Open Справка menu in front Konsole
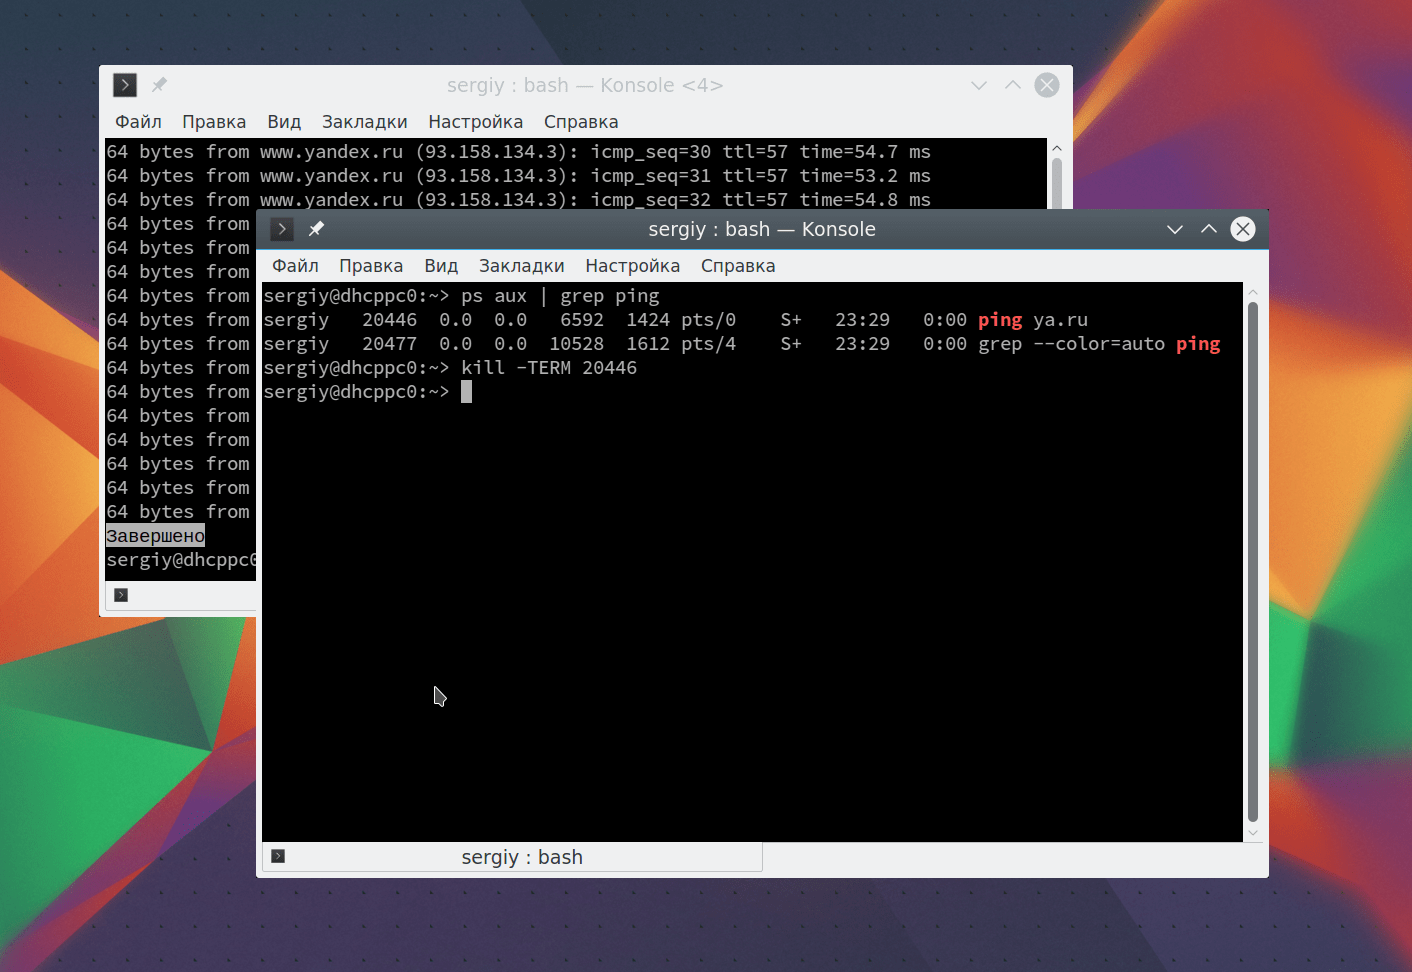 tap(738, 266)
